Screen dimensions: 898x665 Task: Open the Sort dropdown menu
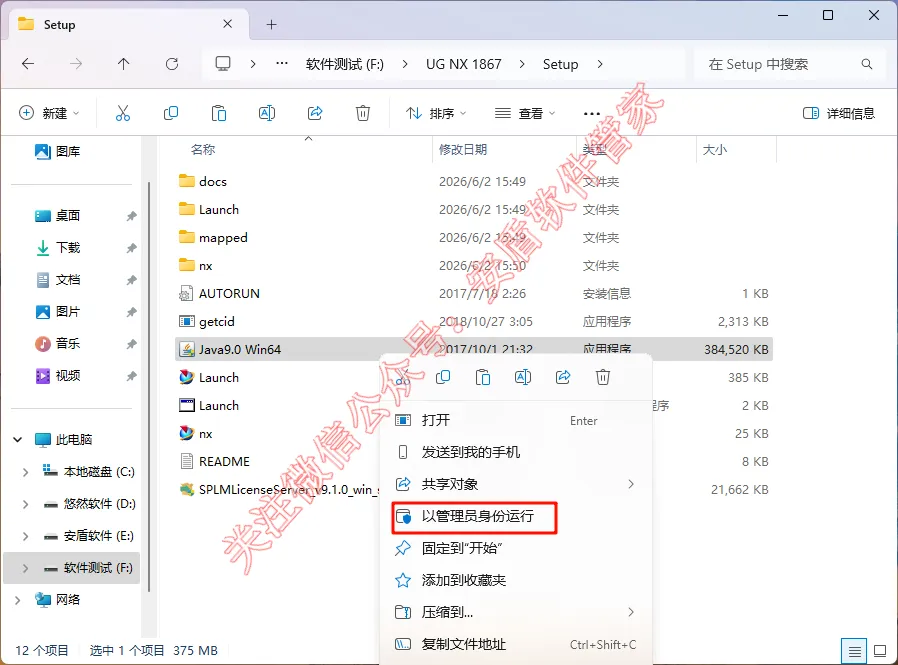point(436,113)
